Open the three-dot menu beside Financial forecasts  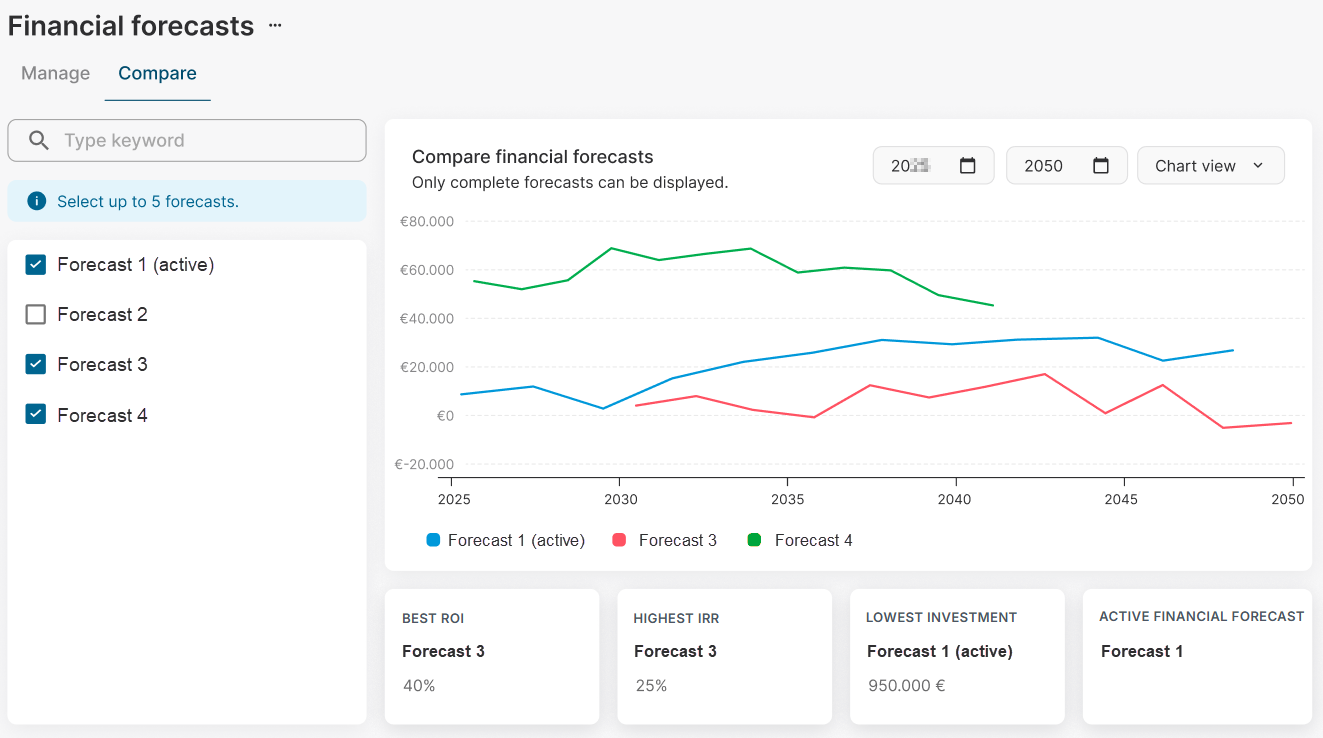click(x=275, y=26)
